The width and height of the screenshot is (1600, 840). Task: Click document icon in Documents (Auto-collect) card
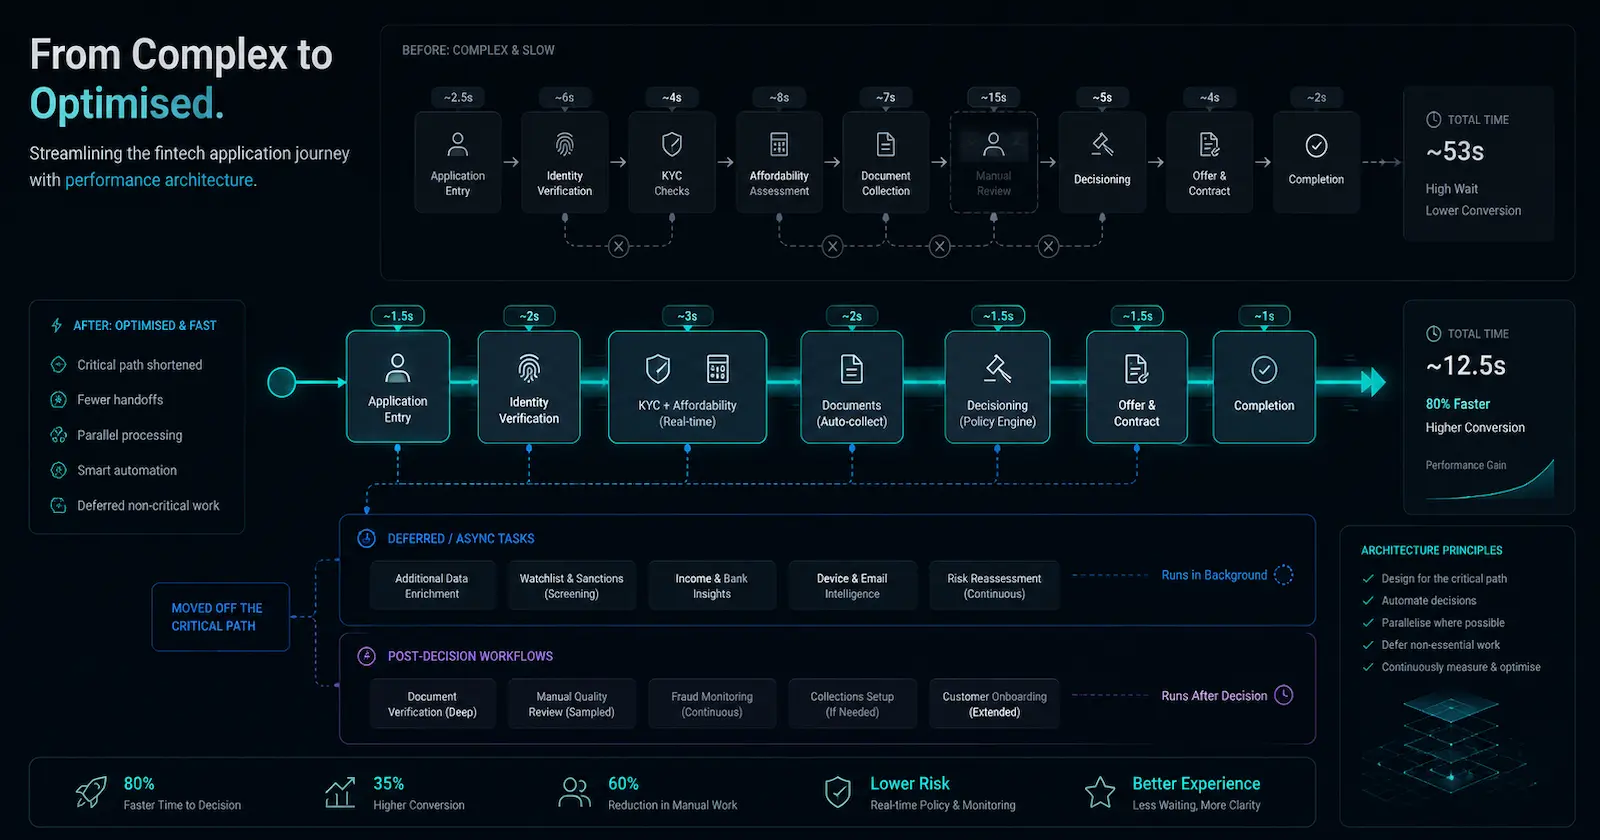point(852,369)
